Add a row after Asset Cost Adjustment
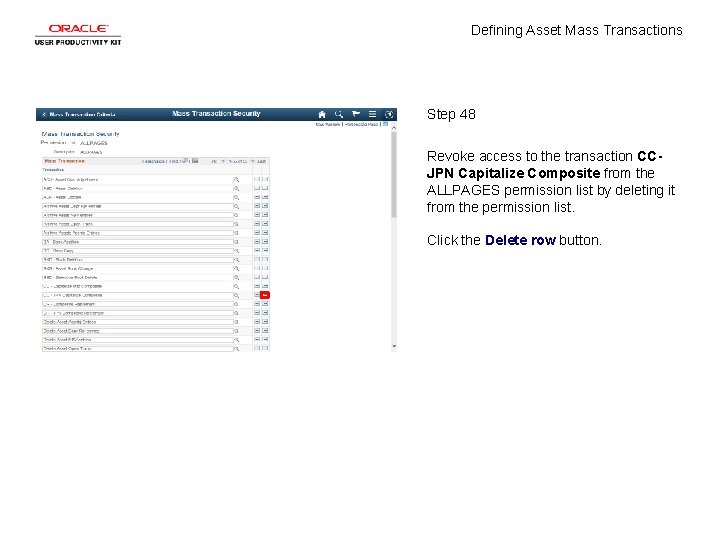720x540 pixels. (x=257, y=180)
